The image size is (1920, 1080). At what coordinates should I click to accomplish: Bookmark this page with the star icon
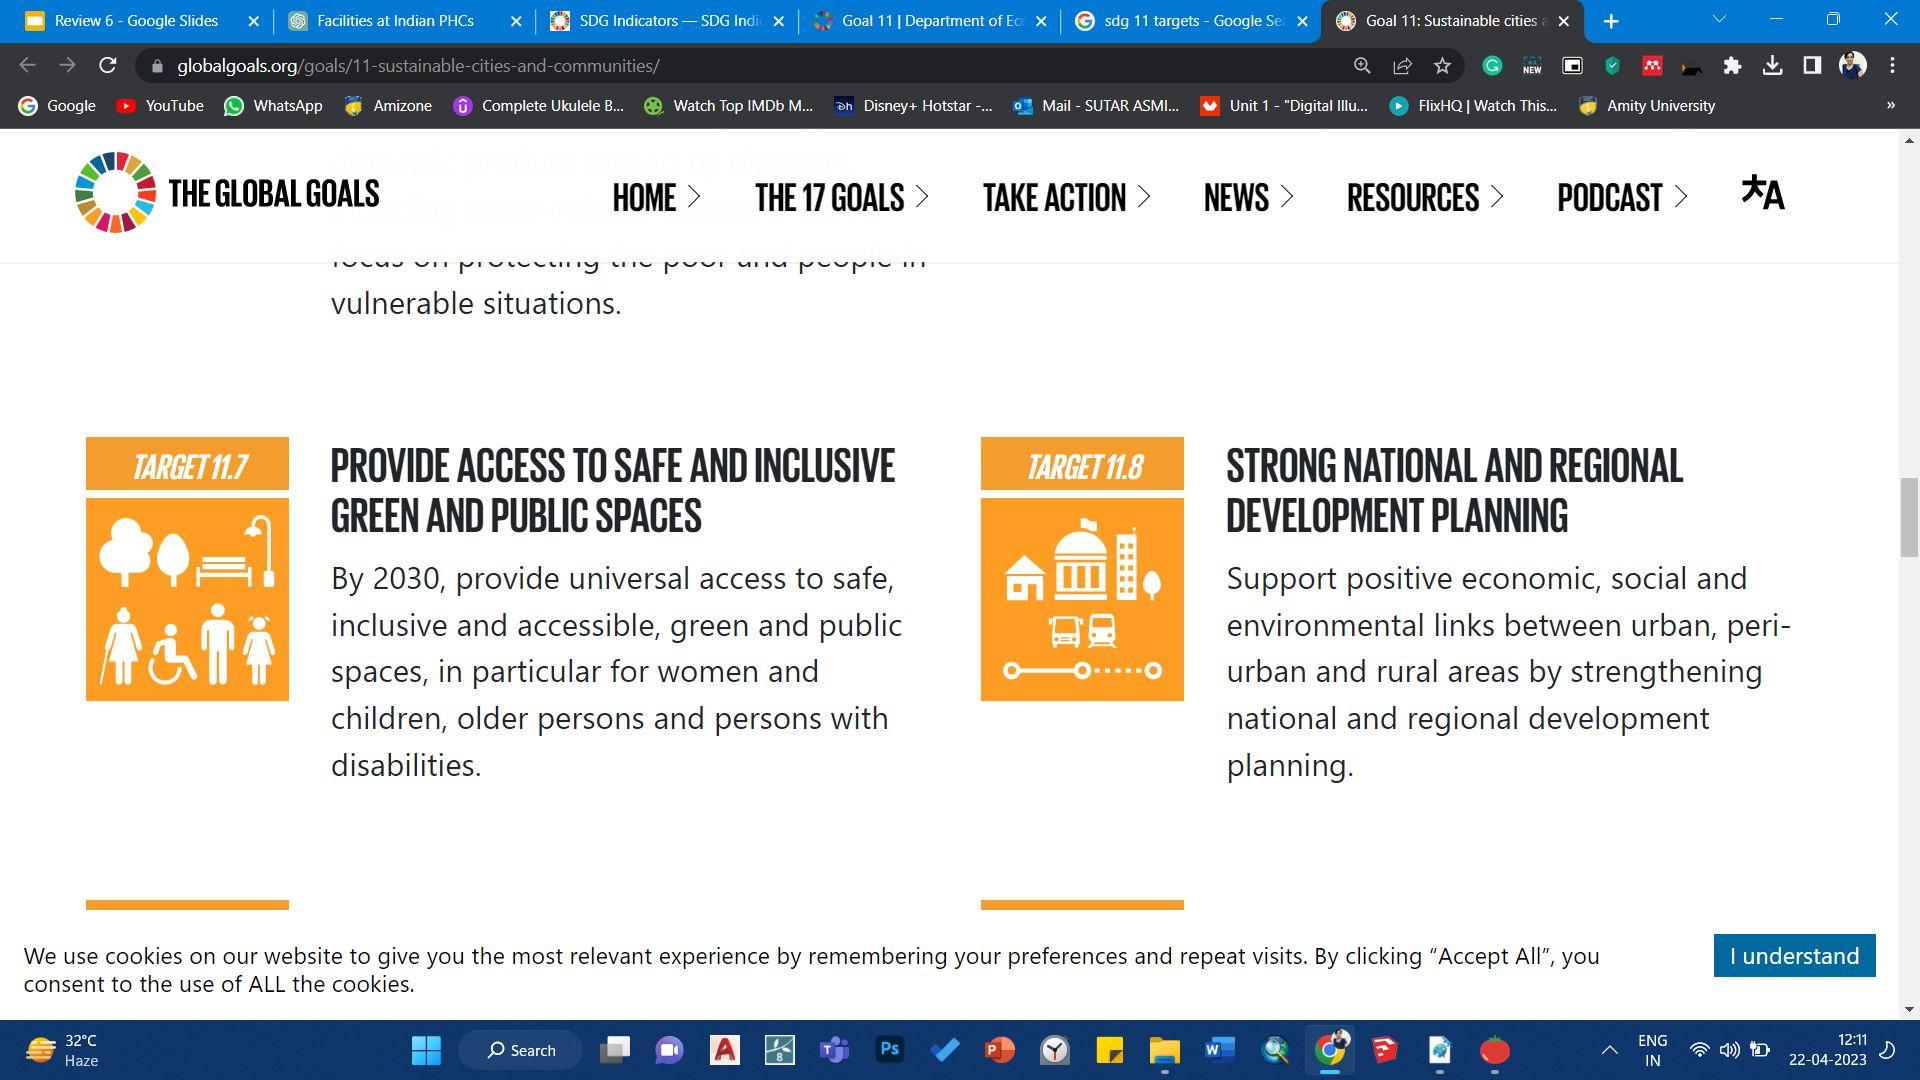(1442, 66)
